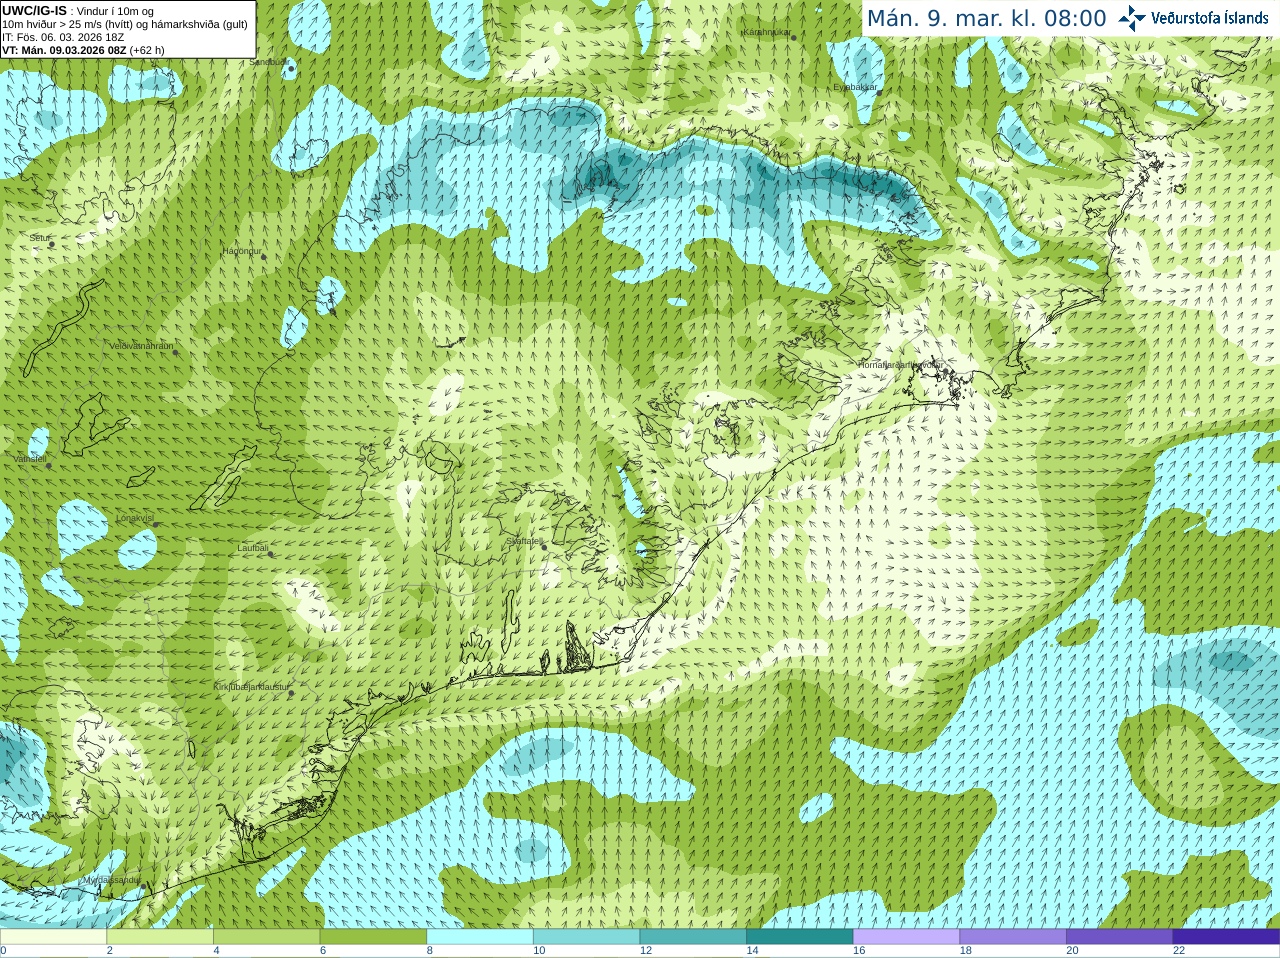Click the dark indigo legend swatch above 22

coord(1226,937)
